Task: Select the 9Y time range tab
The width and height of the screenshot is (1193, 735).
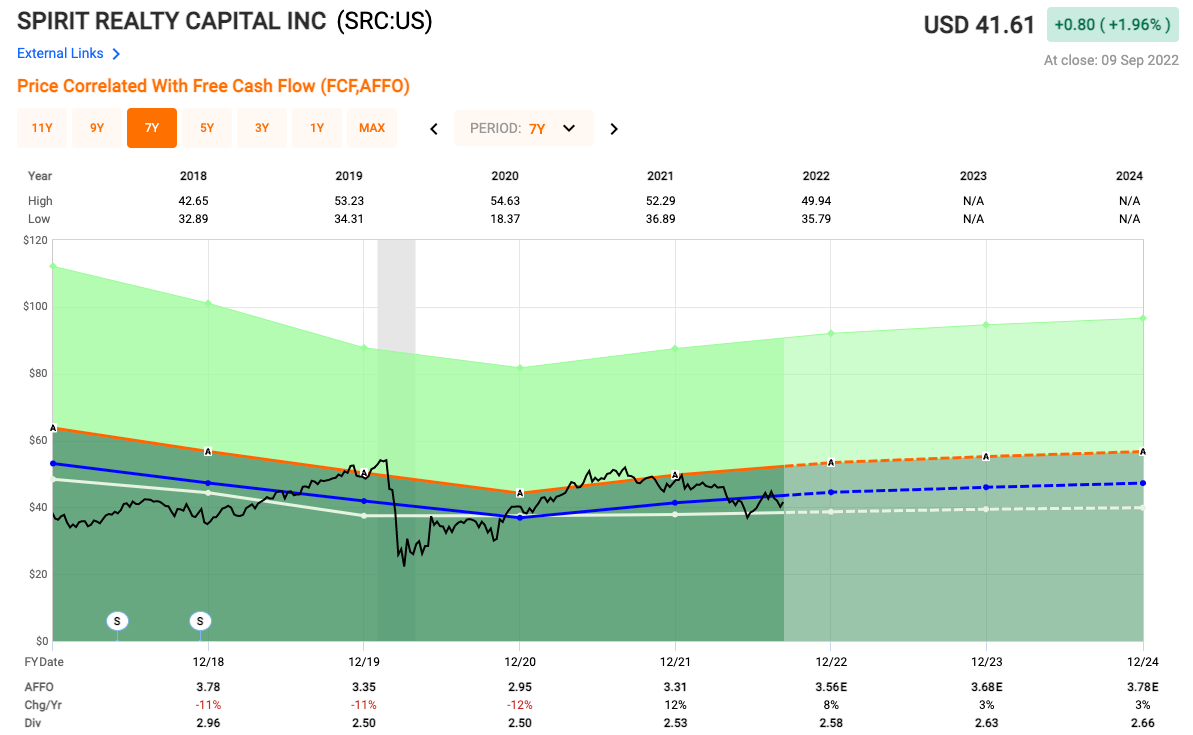Action: point(97,128)
